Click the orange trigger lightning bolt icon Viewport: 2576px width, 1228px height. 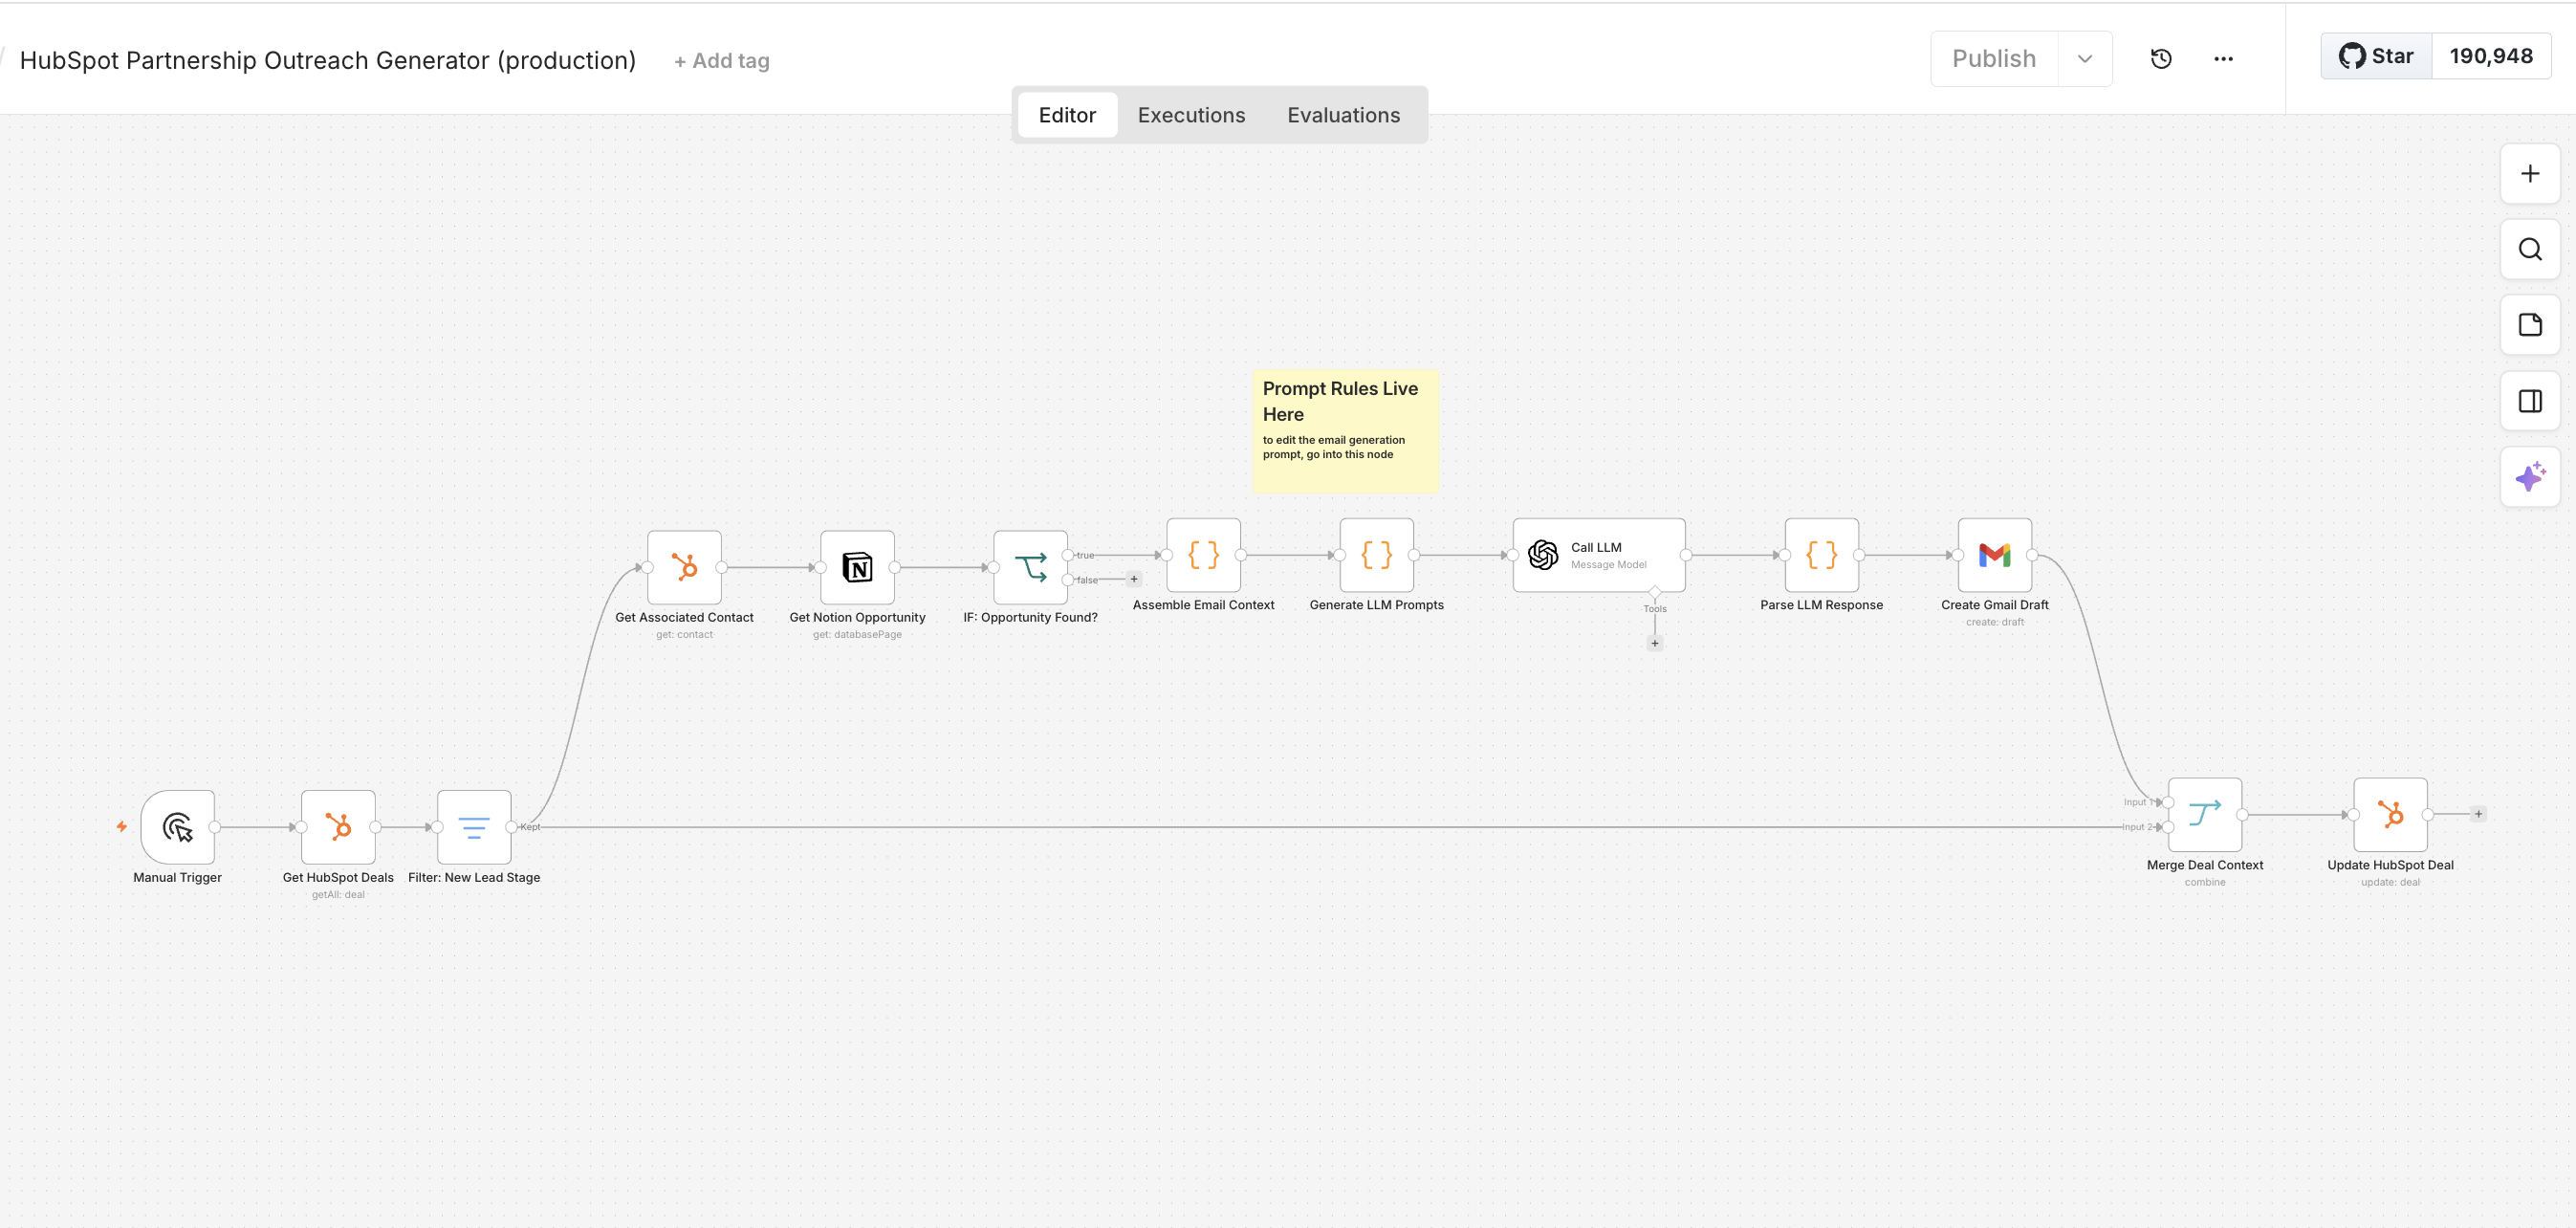pos(122,826)
